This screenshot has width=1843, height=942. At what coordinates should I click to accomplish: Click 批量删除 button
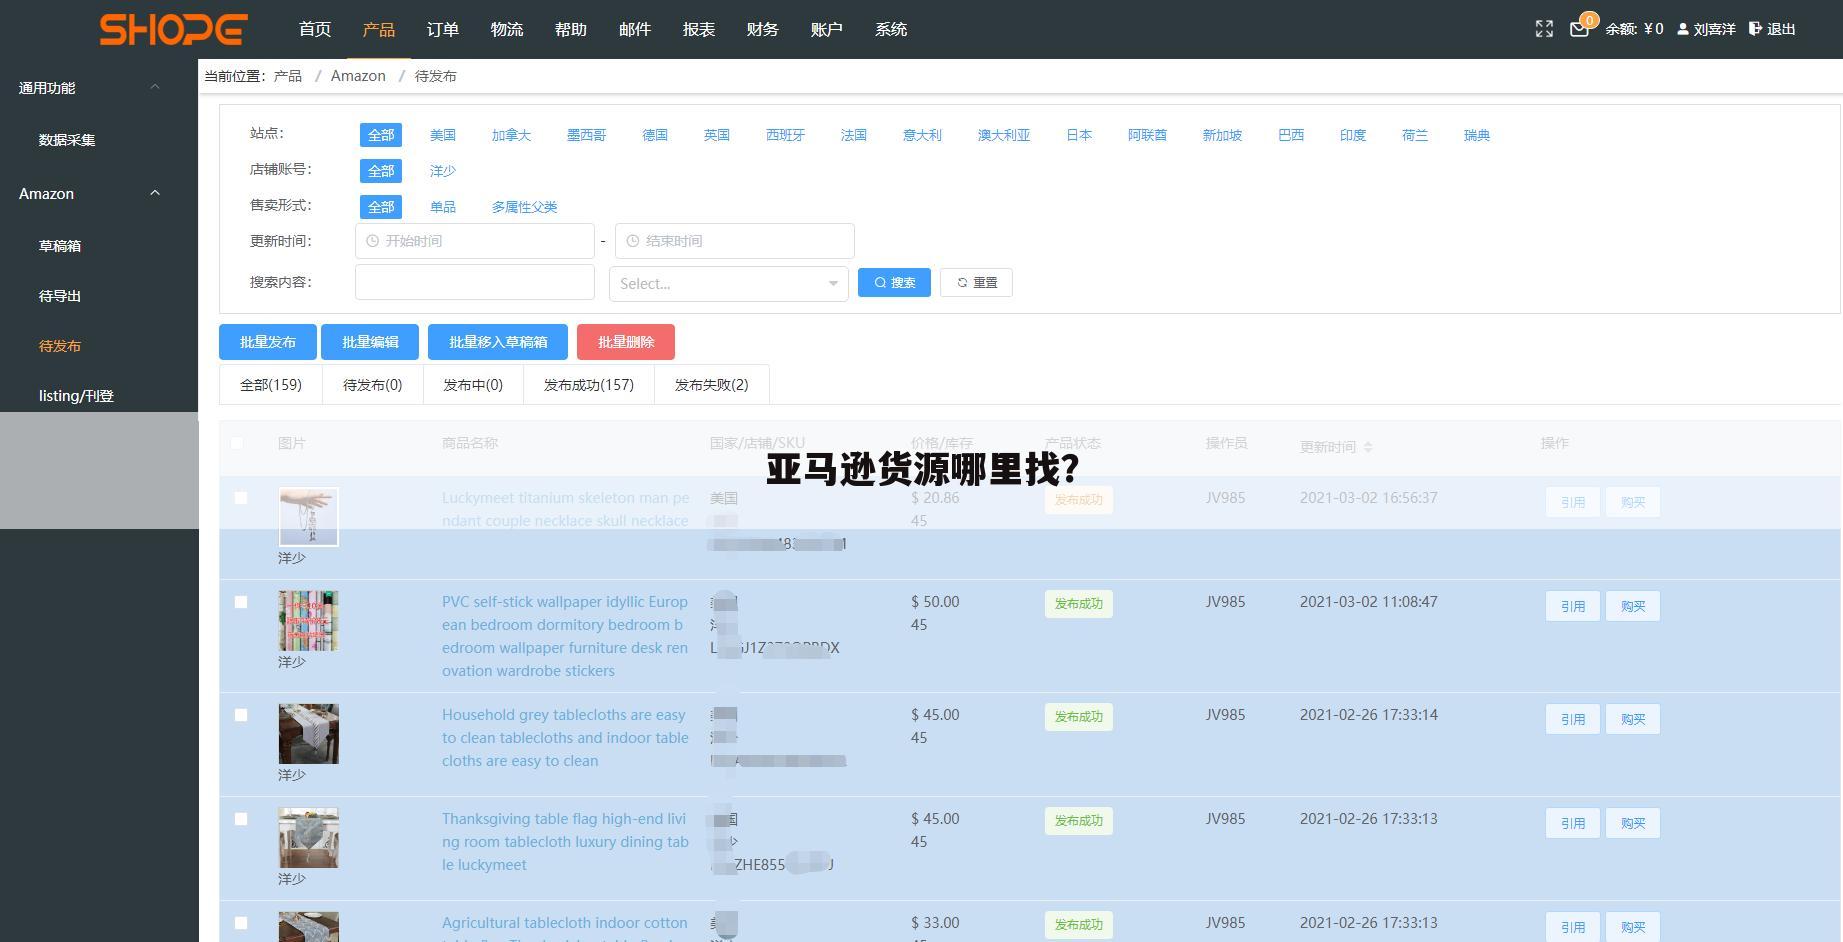(x=626, y=342)
